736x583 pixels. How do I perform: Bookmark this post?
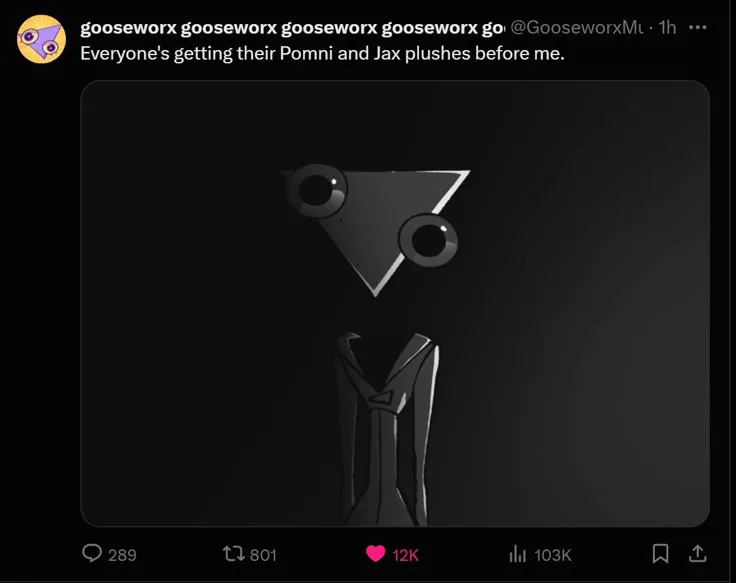660,553
